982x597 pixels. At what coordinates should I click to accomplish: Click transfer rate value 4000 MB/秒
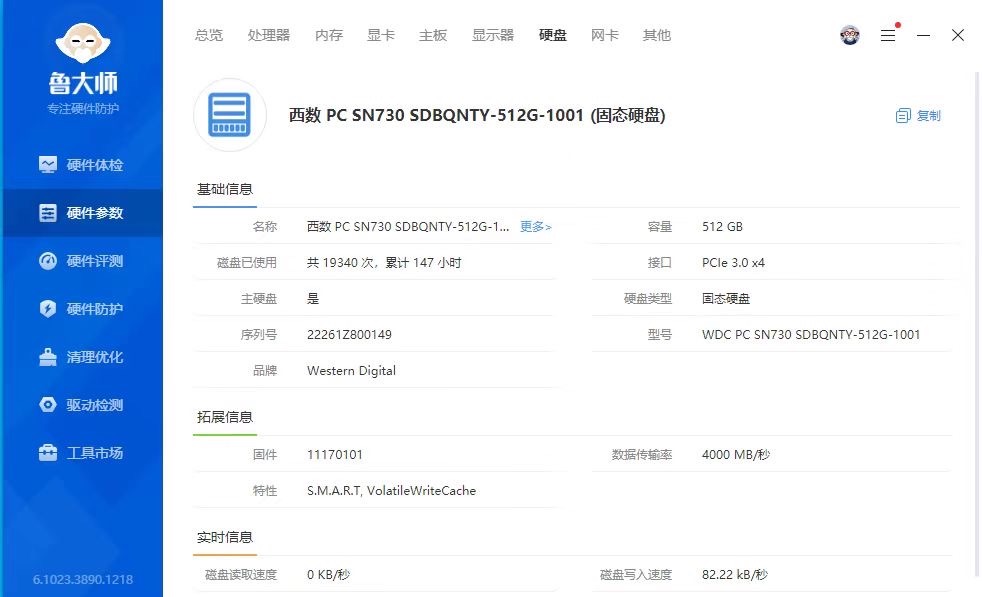click(x=736, y=455)
